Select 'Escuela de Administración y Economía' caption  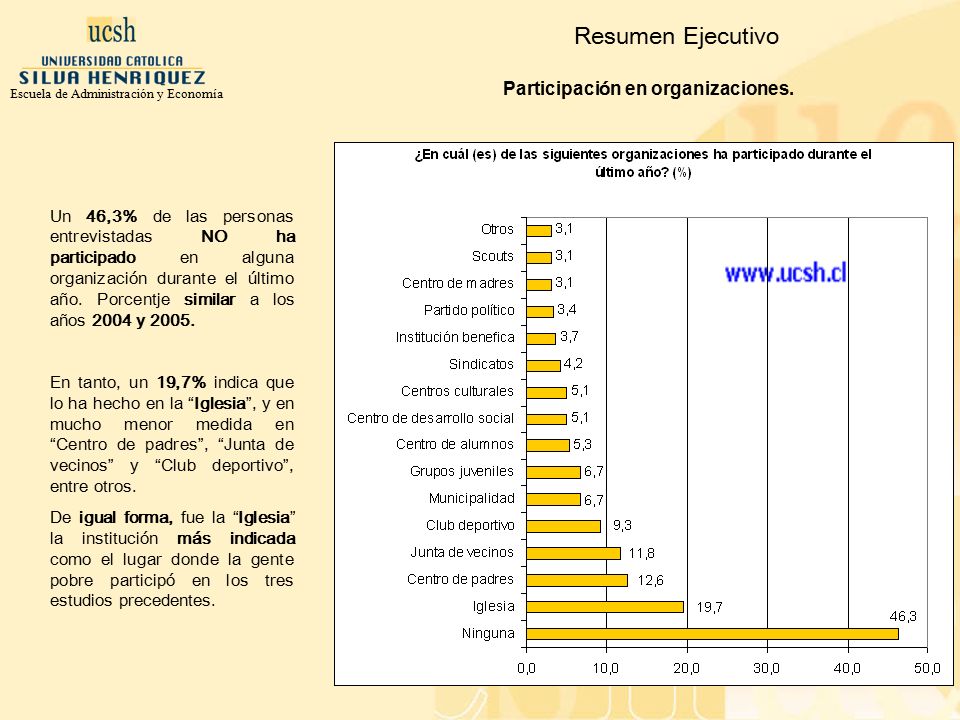point(116,94)
